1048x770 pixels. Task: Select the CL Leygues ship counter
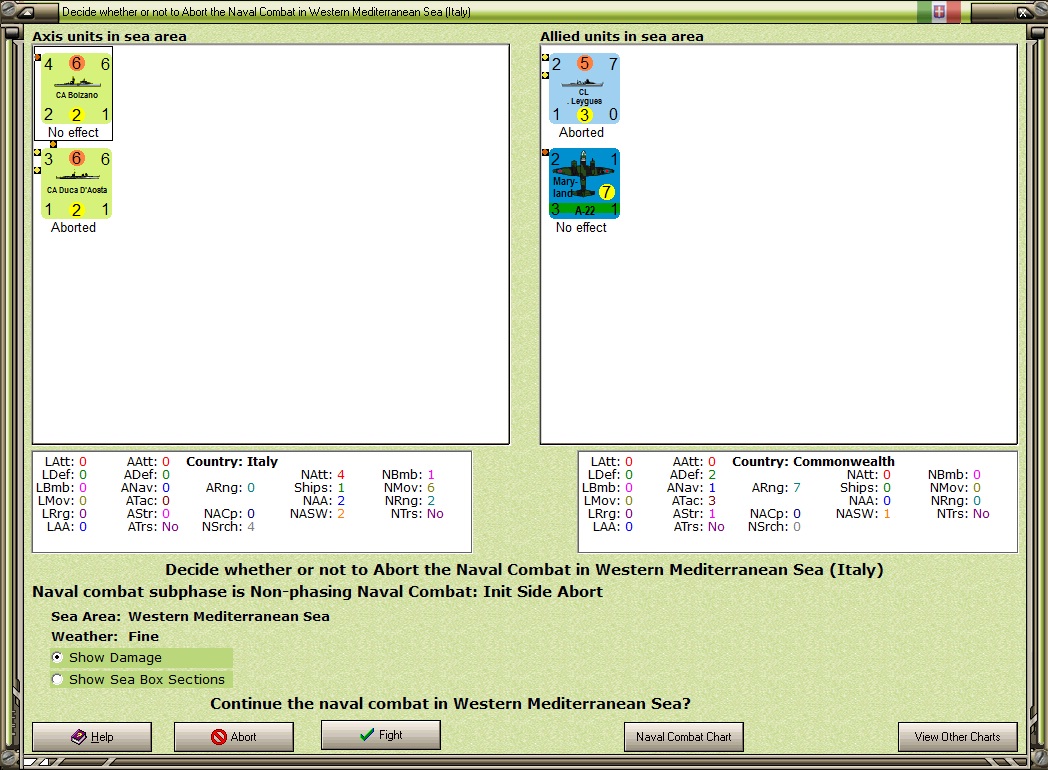click(584, 89)
